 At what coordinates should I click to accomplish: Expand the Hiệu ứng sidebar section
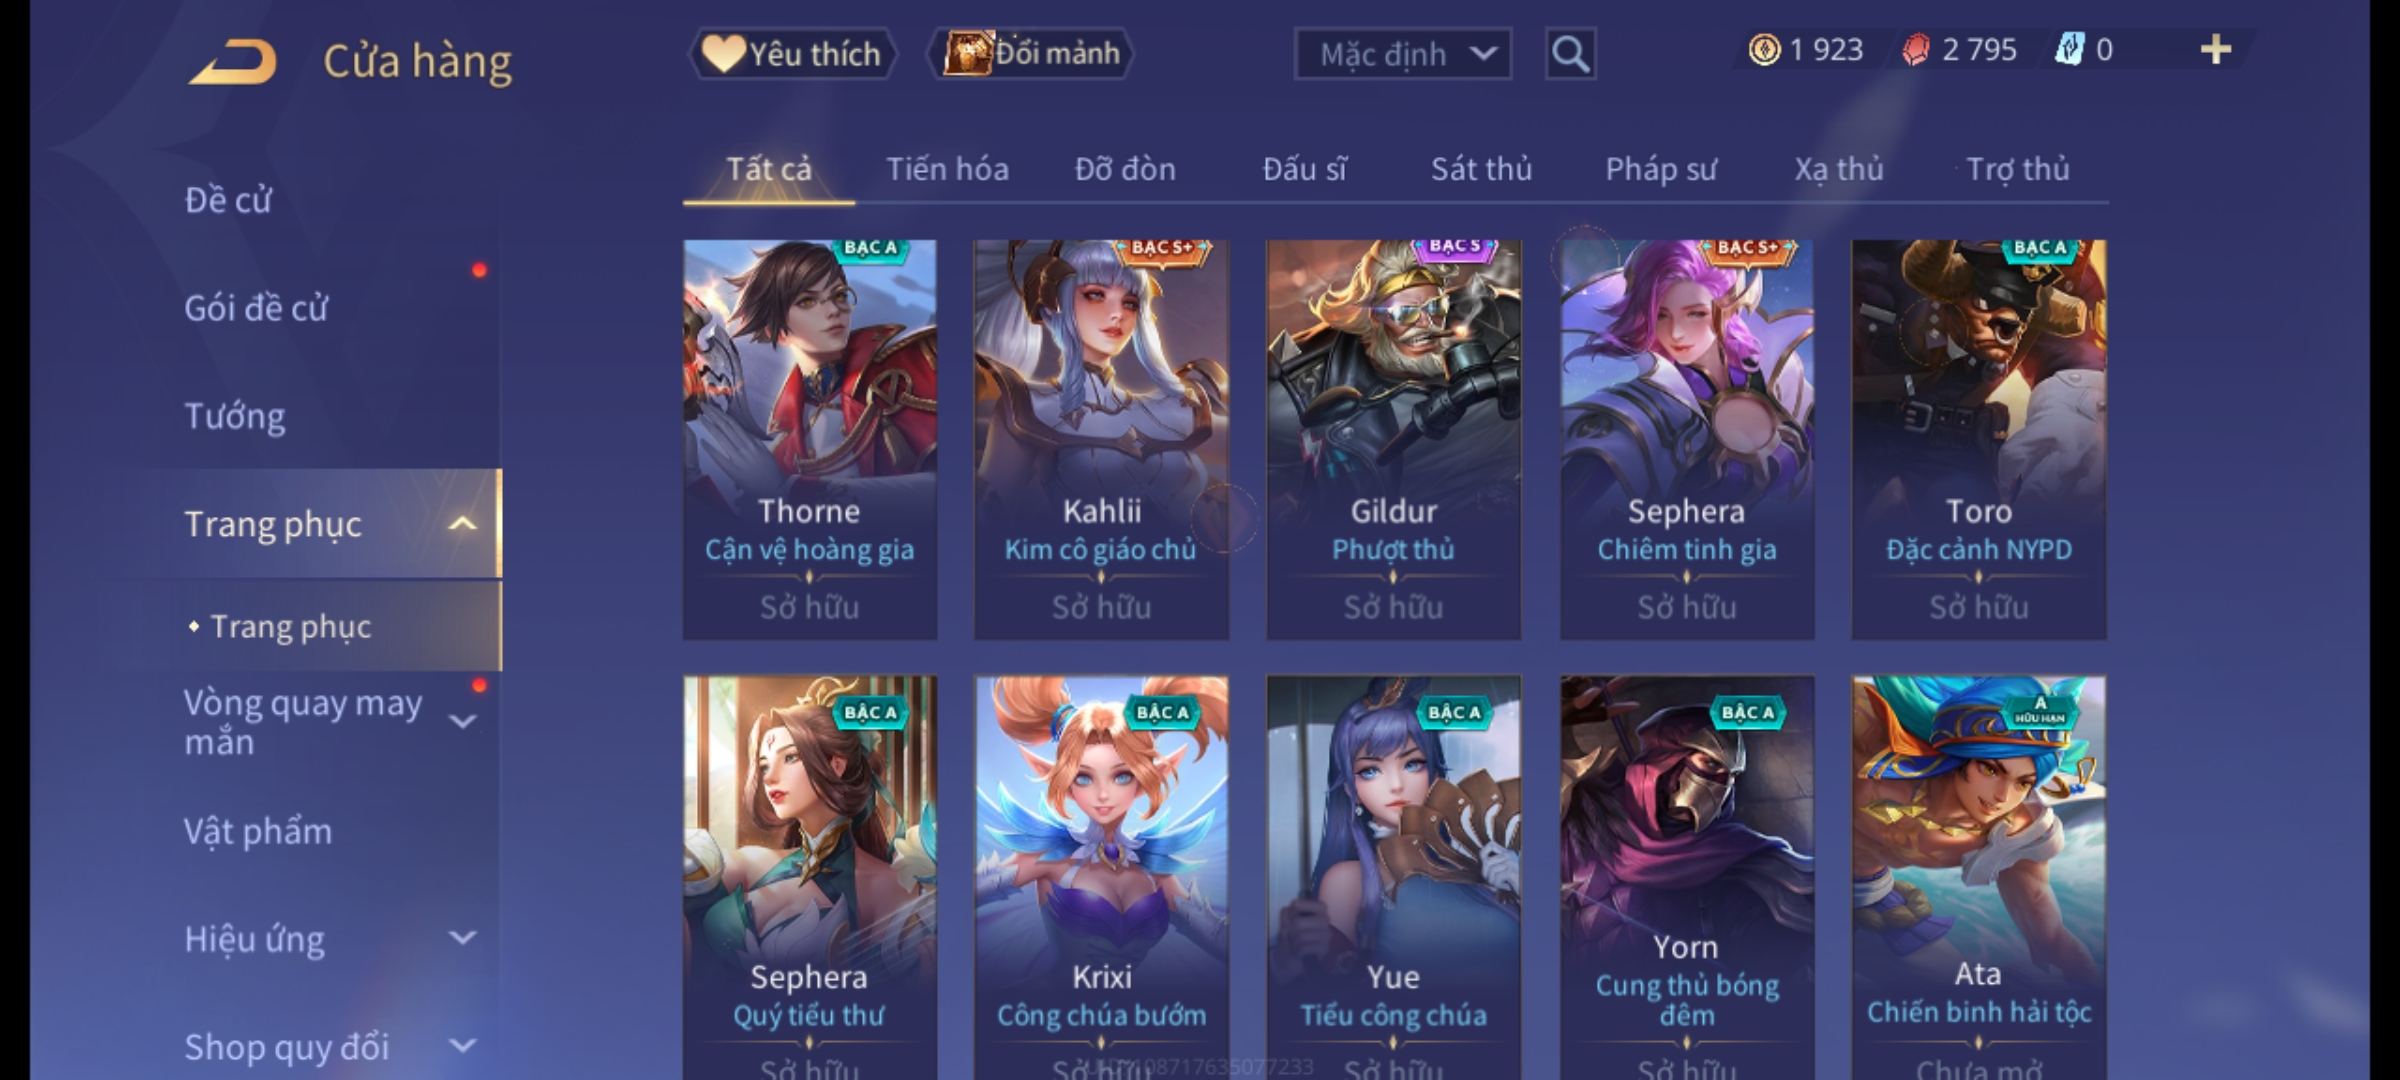[x=462, y=938]
